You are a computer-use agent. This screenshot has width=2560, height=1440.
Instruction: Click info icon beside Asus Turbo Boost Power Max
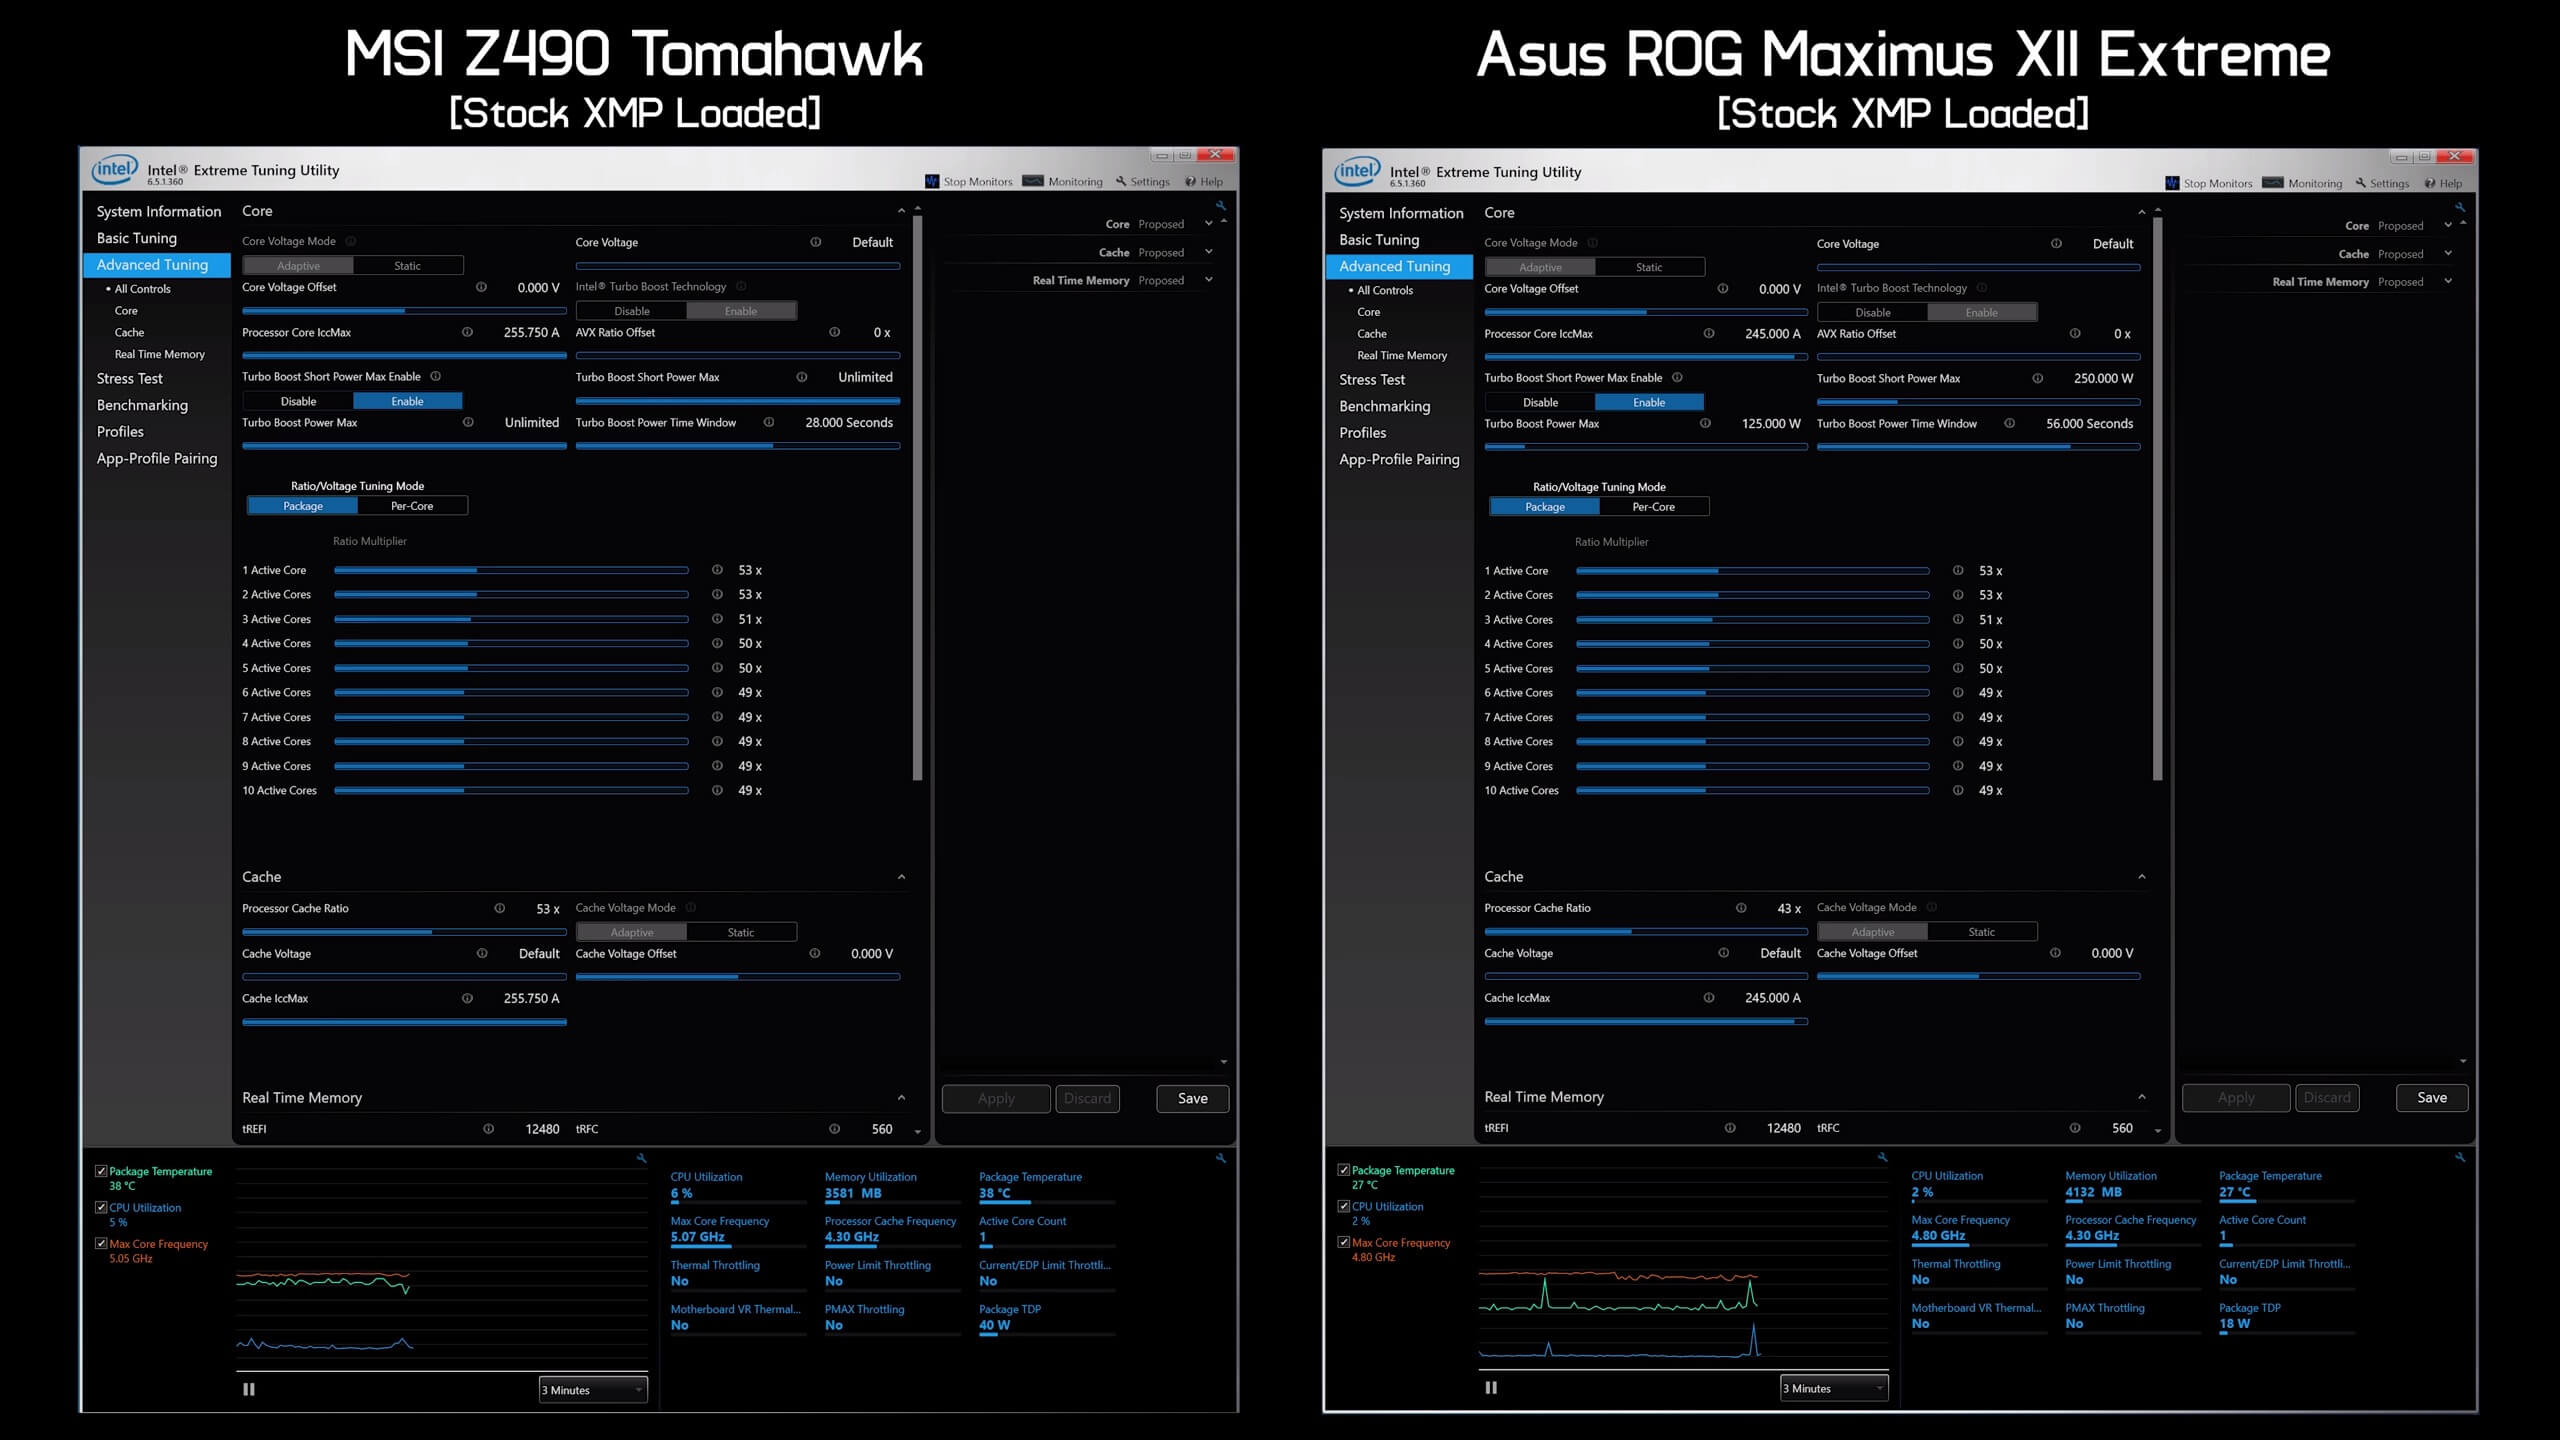pyautogui.click(x=1705, y=423)
